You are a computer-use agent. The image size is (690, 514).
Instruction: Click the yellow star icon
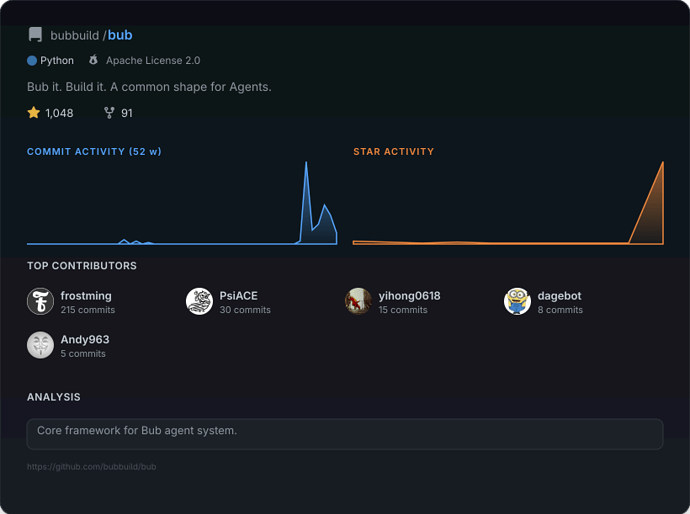[x=34, y=113]
